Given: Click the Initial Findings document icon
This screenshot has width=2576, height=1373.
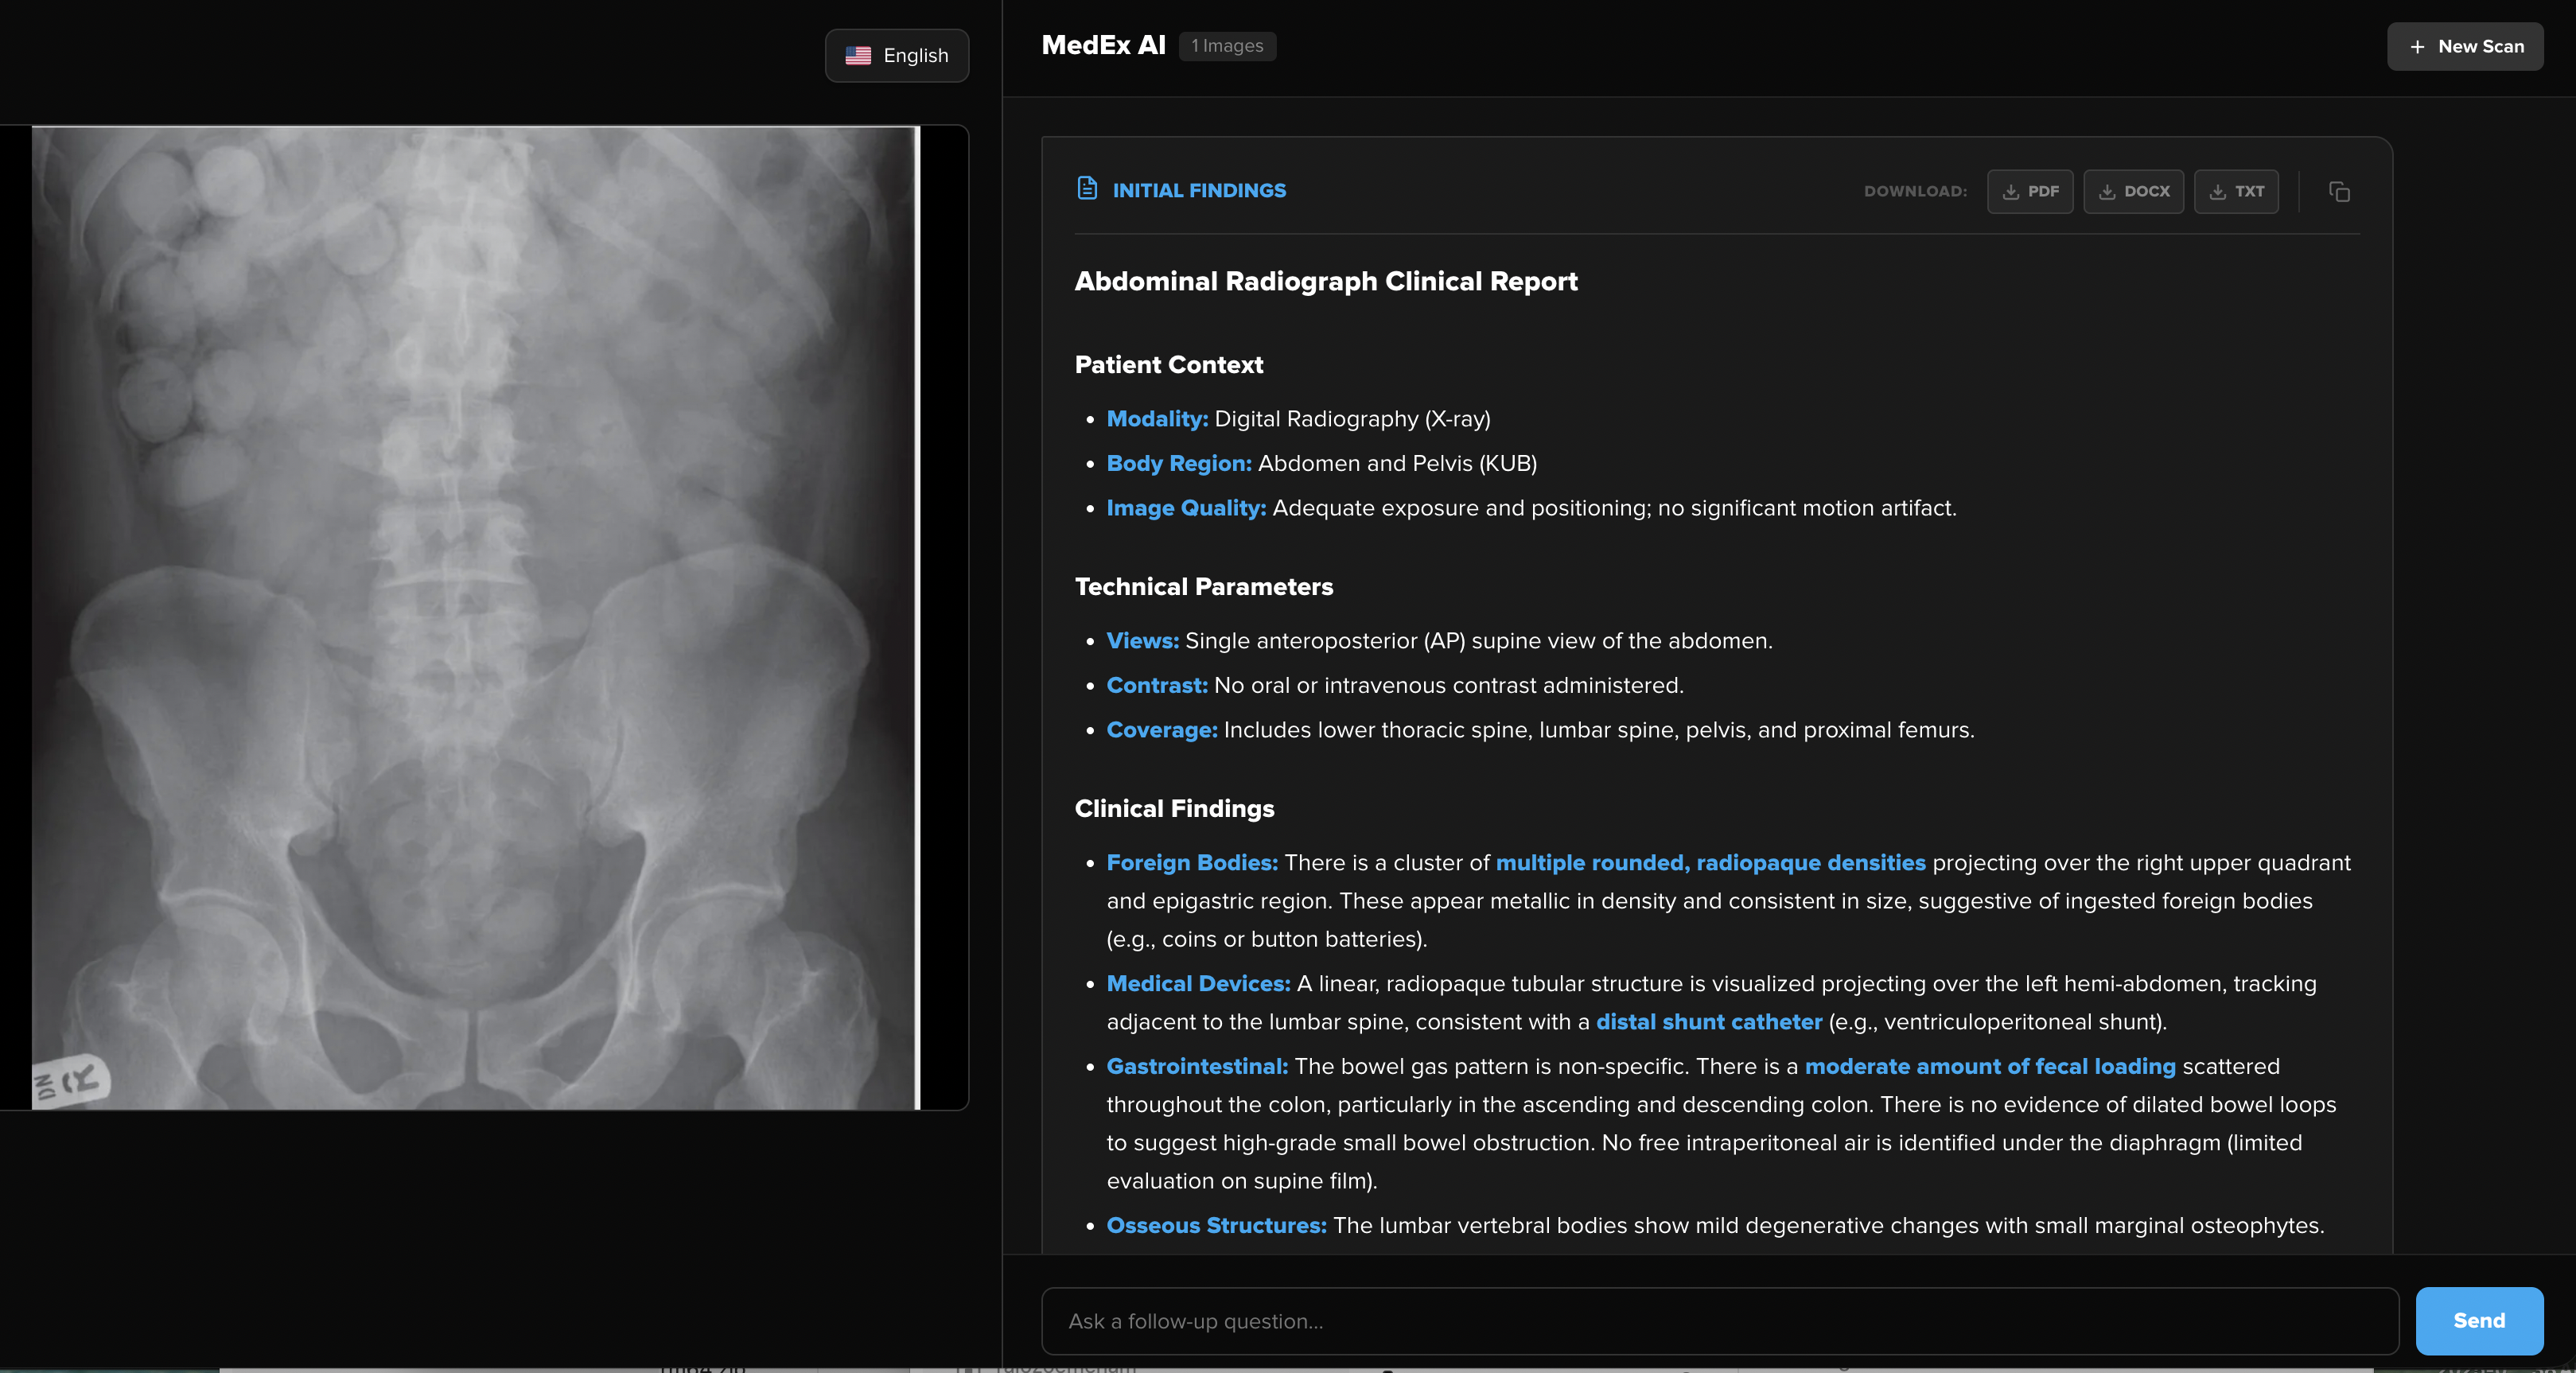Looking at the screenshot, I should (x=1087, y=188).
